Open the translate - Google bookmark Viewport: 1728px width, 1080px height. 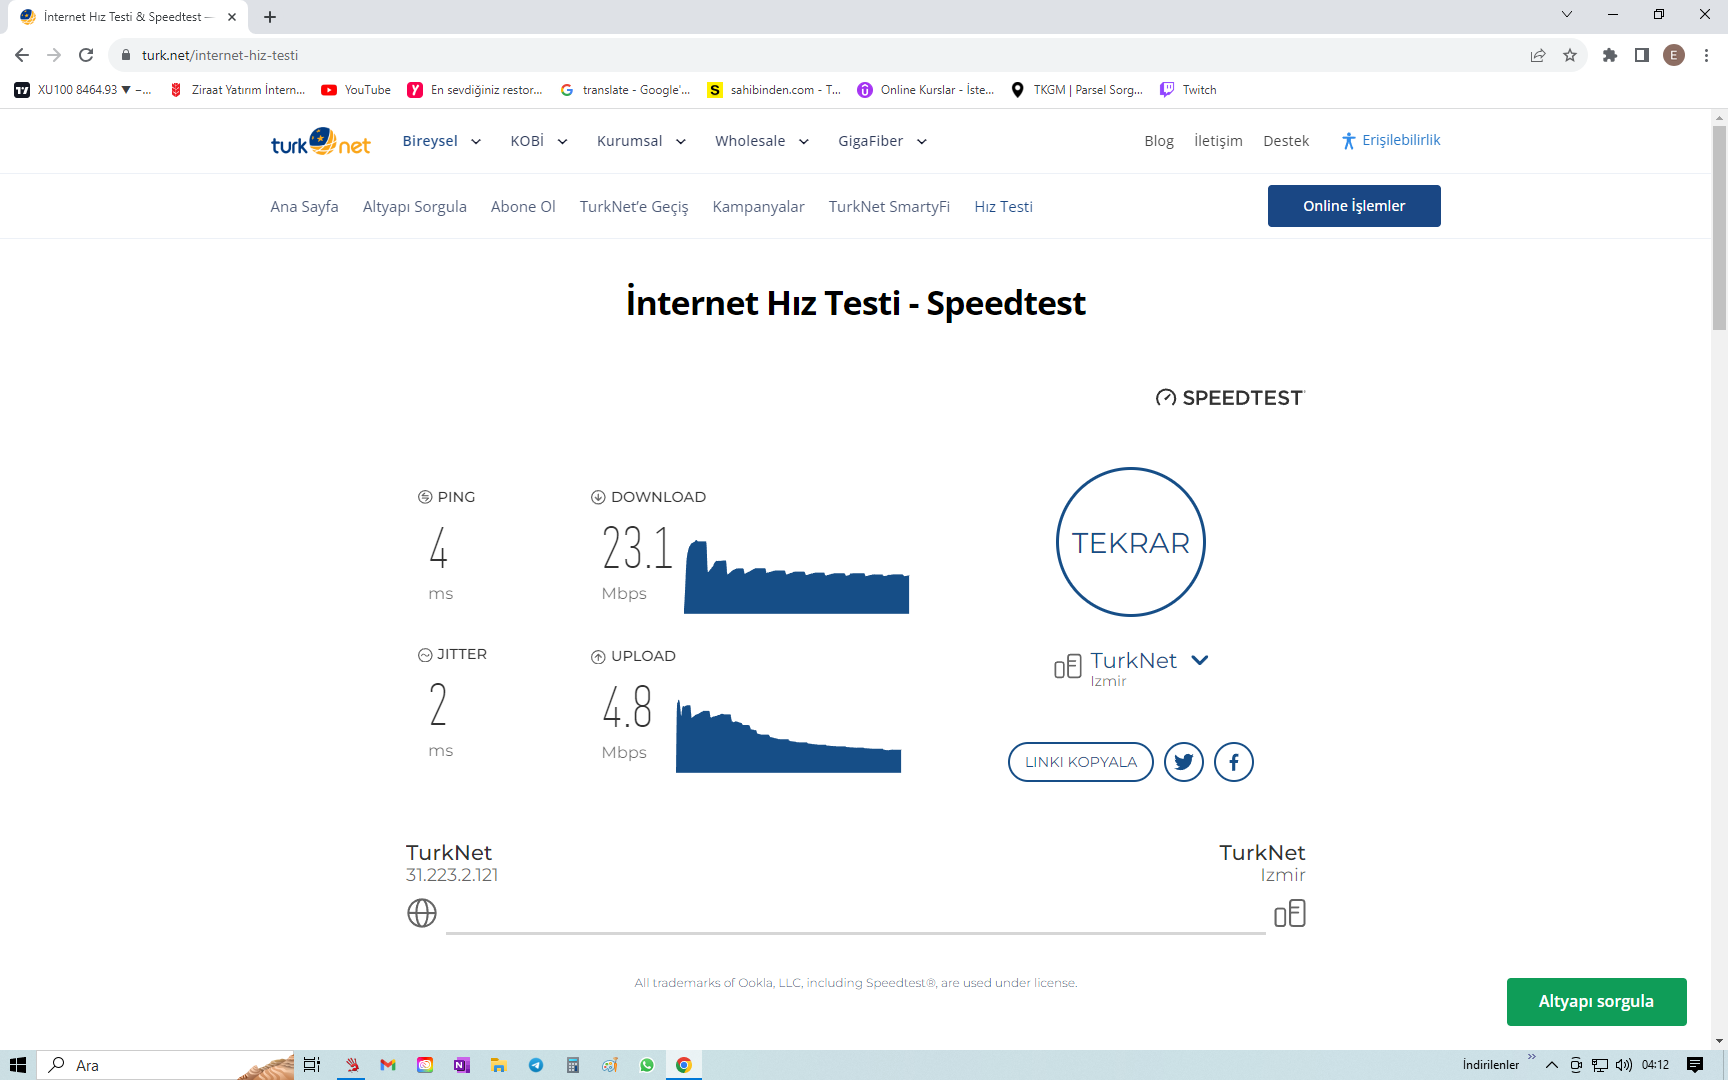(625, 90)
